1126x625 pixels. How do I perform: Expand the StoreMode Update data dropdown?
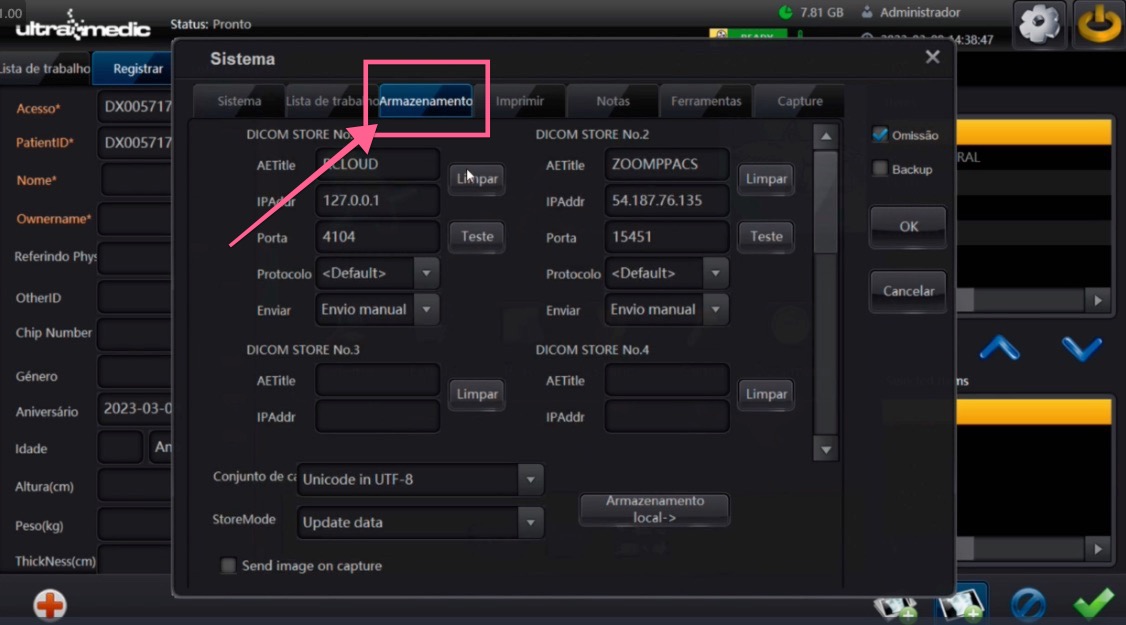[532, 522]
